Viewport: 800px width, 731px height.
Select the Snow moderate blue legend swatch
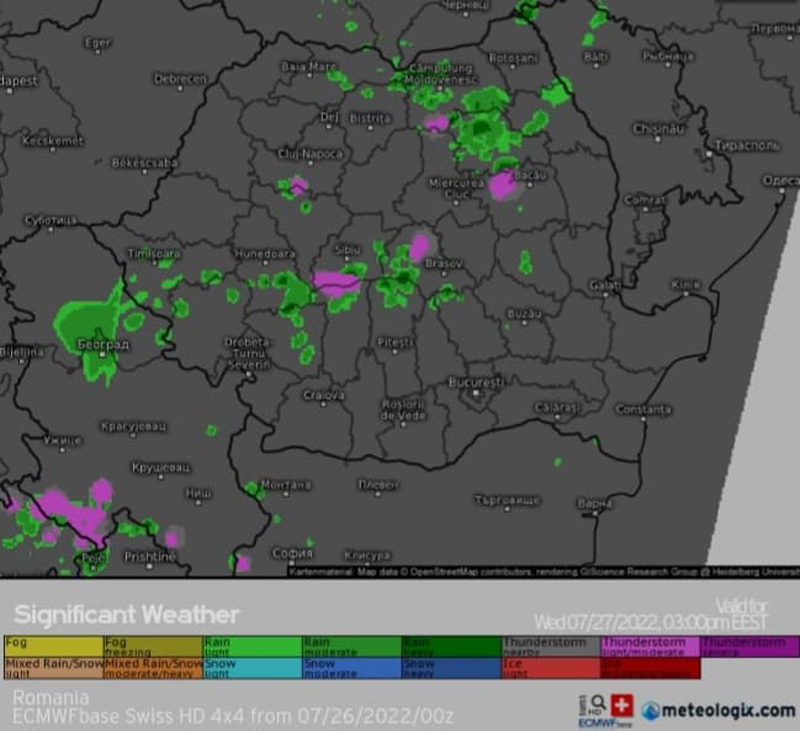click(x=352, y=668)
